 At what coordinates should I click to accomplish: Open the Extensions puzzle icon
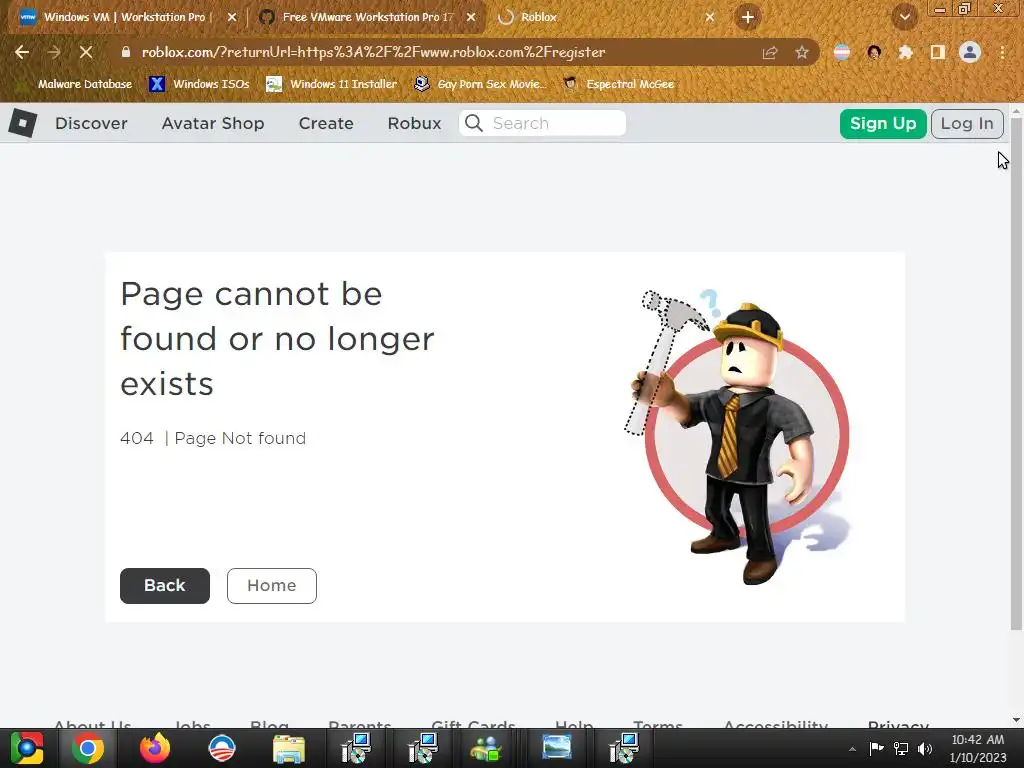905,52
